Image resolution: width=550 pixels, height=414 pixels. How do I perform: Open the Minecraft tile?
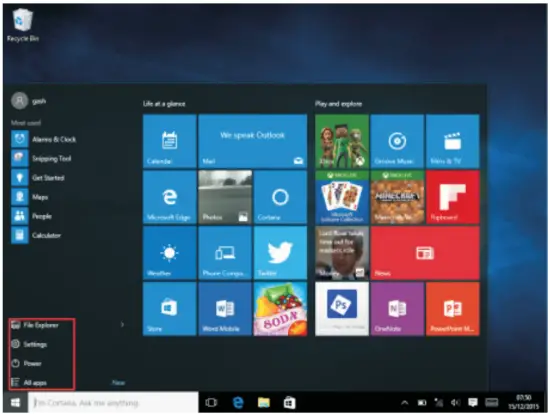click(x=397, y=197)
